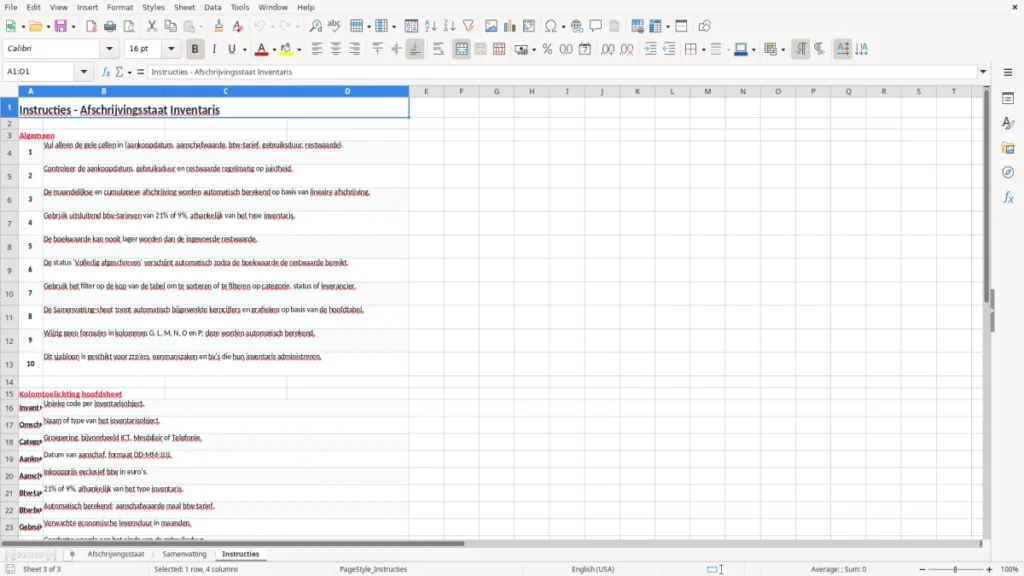
Task: Switch to the Afschrijvingsstaat sheet tab
Action: [x=116, y=554]
